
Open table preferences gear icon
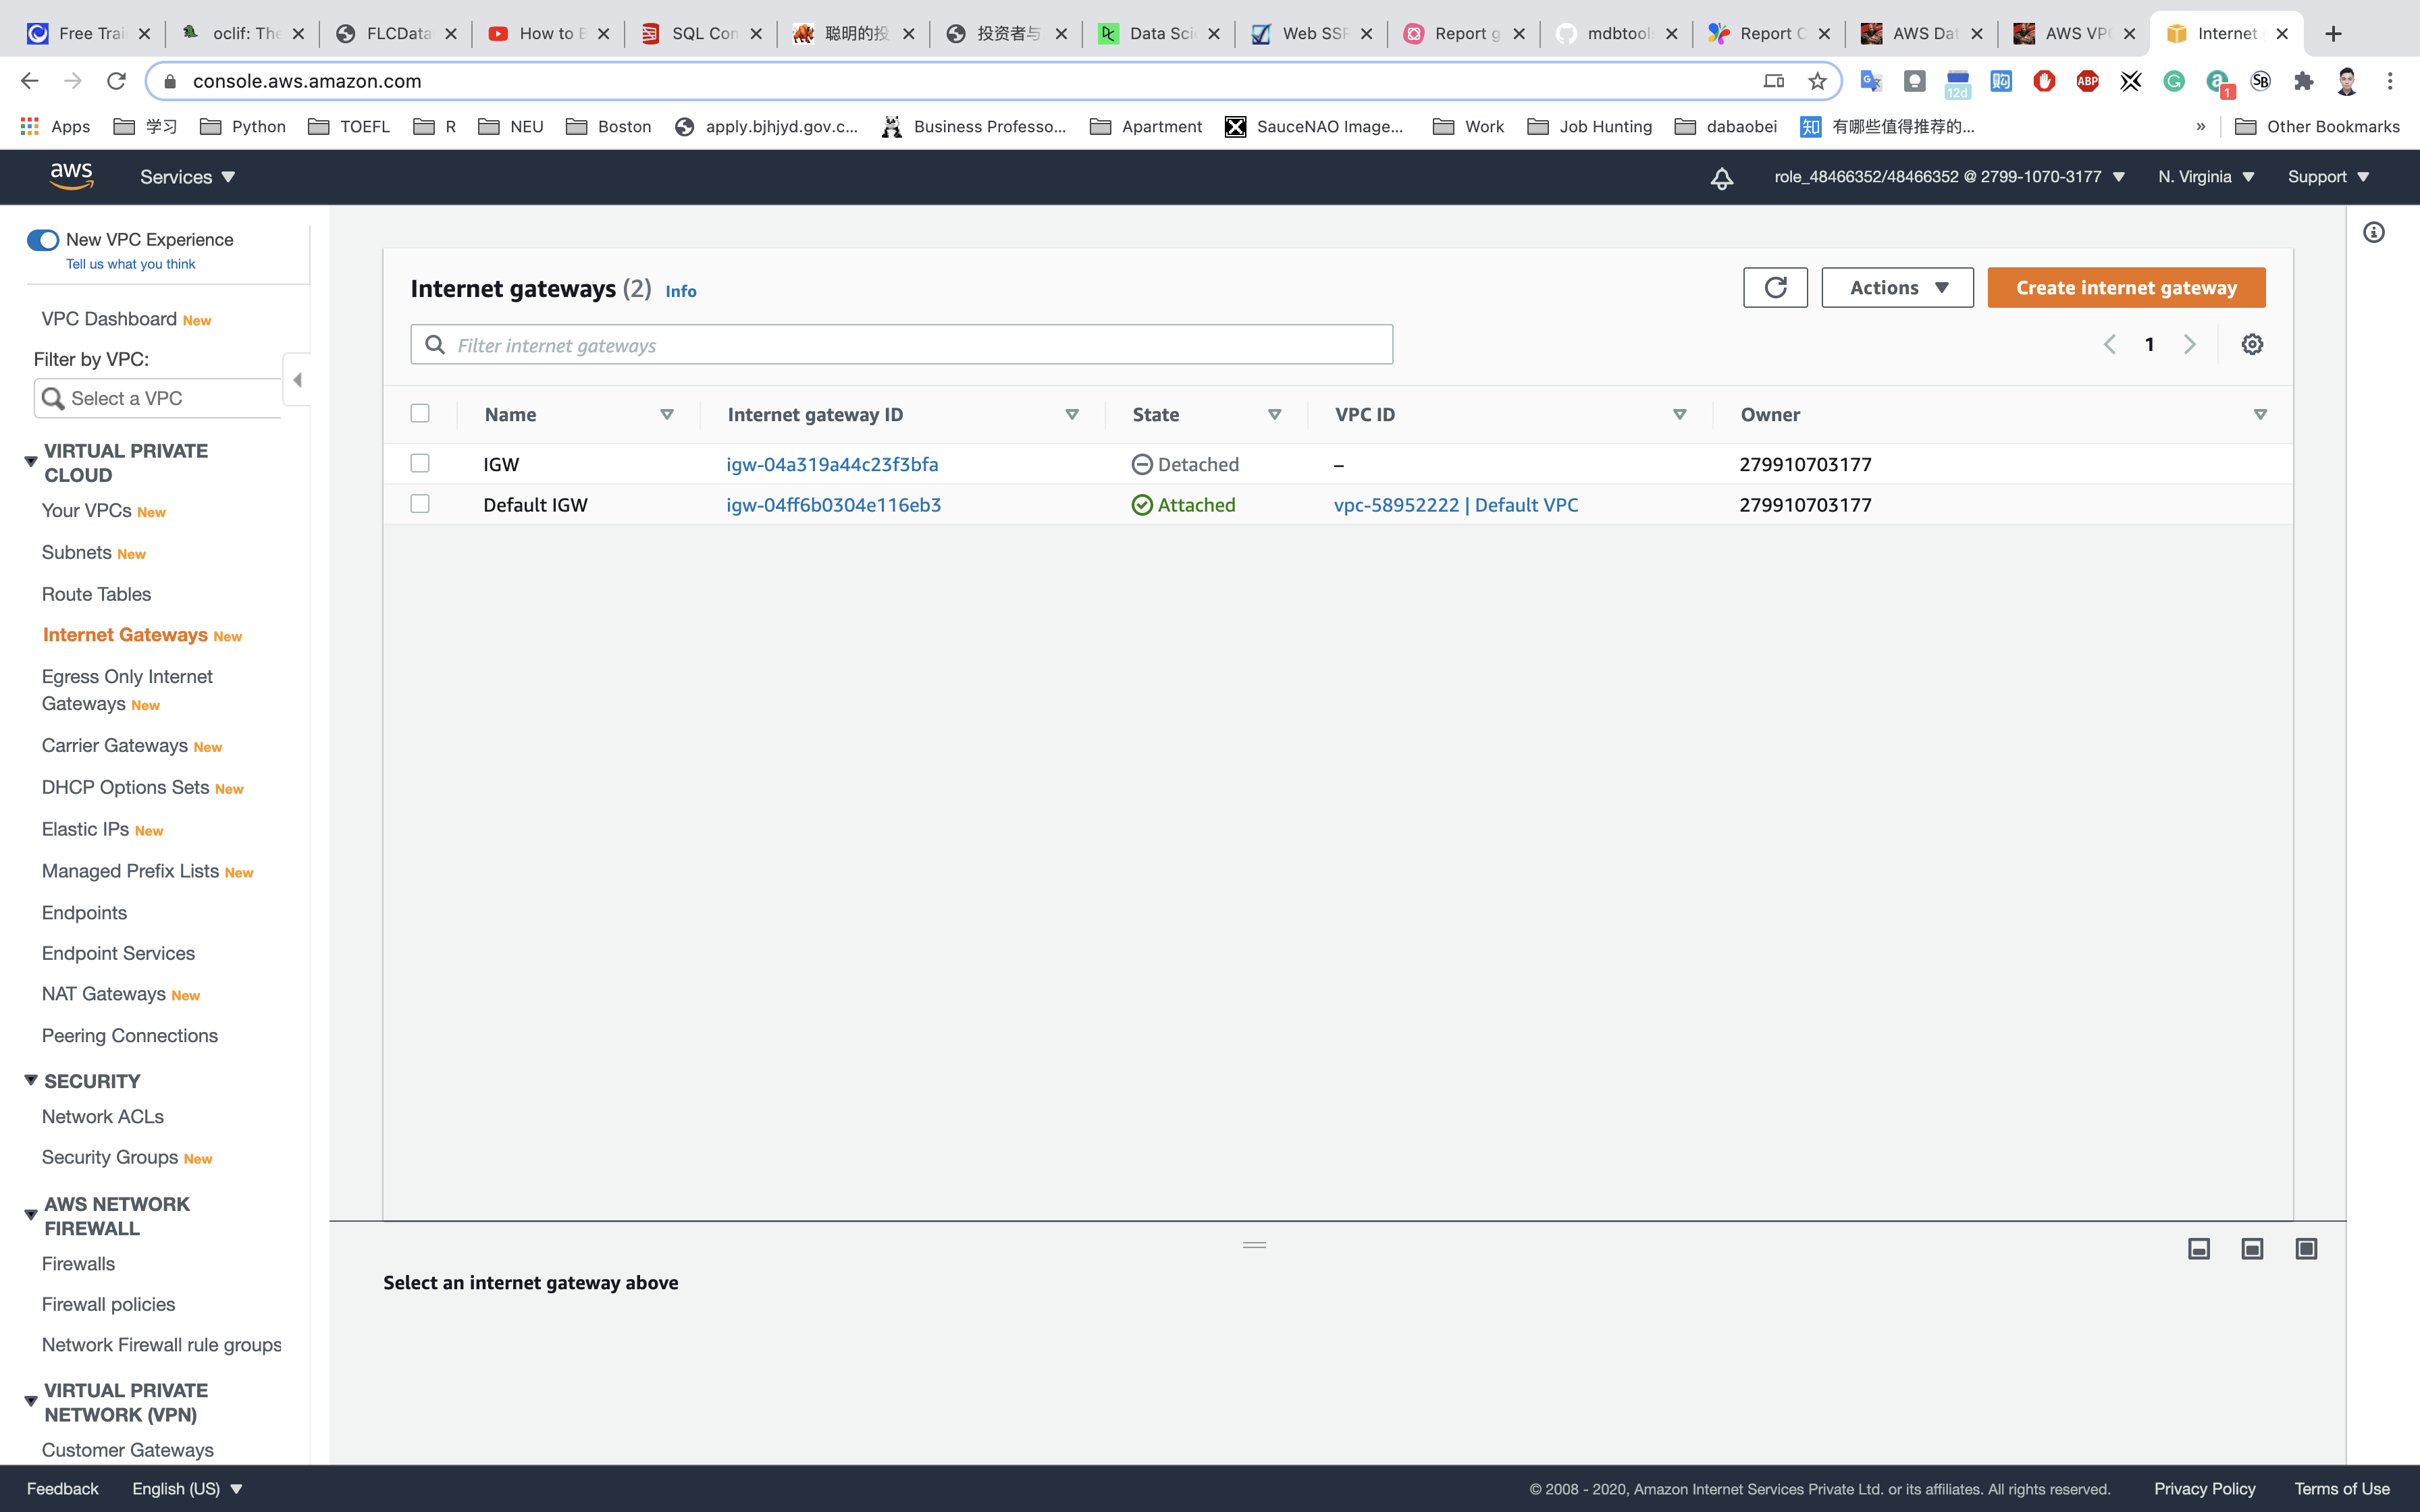(x=2252, y=344)
